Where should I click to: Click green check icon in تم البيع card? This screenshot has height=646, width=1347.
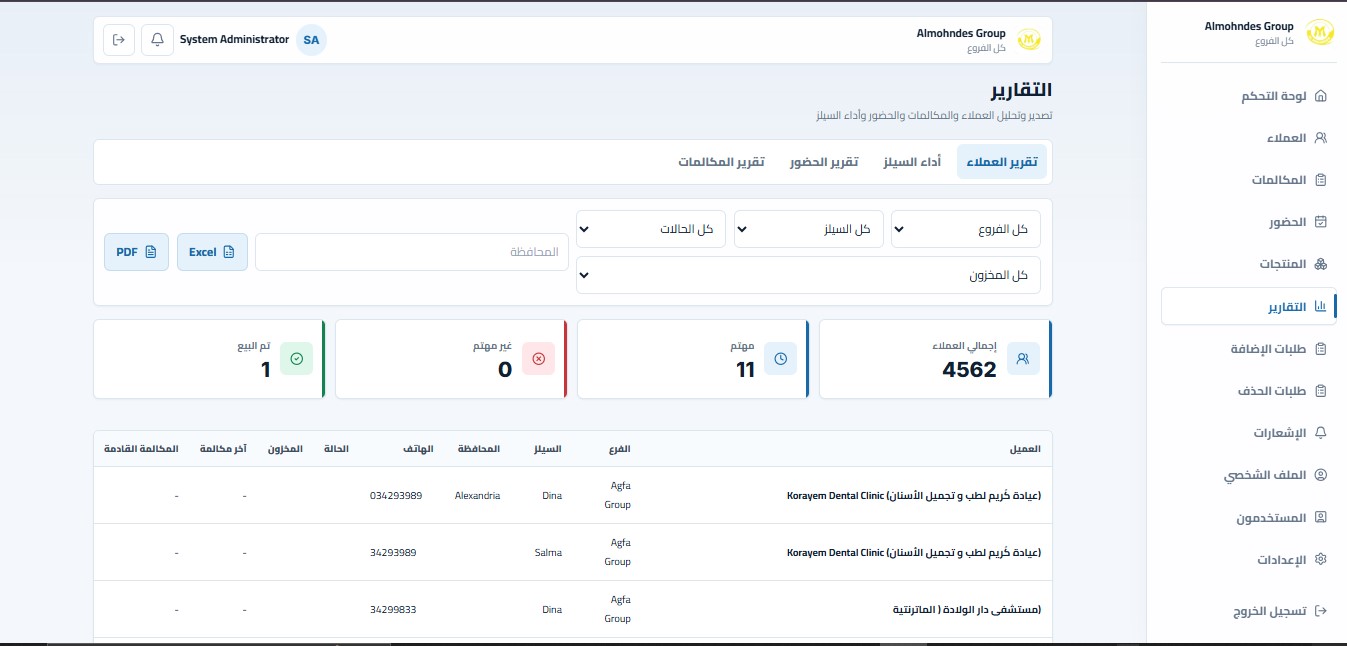(x=296, y=358)
